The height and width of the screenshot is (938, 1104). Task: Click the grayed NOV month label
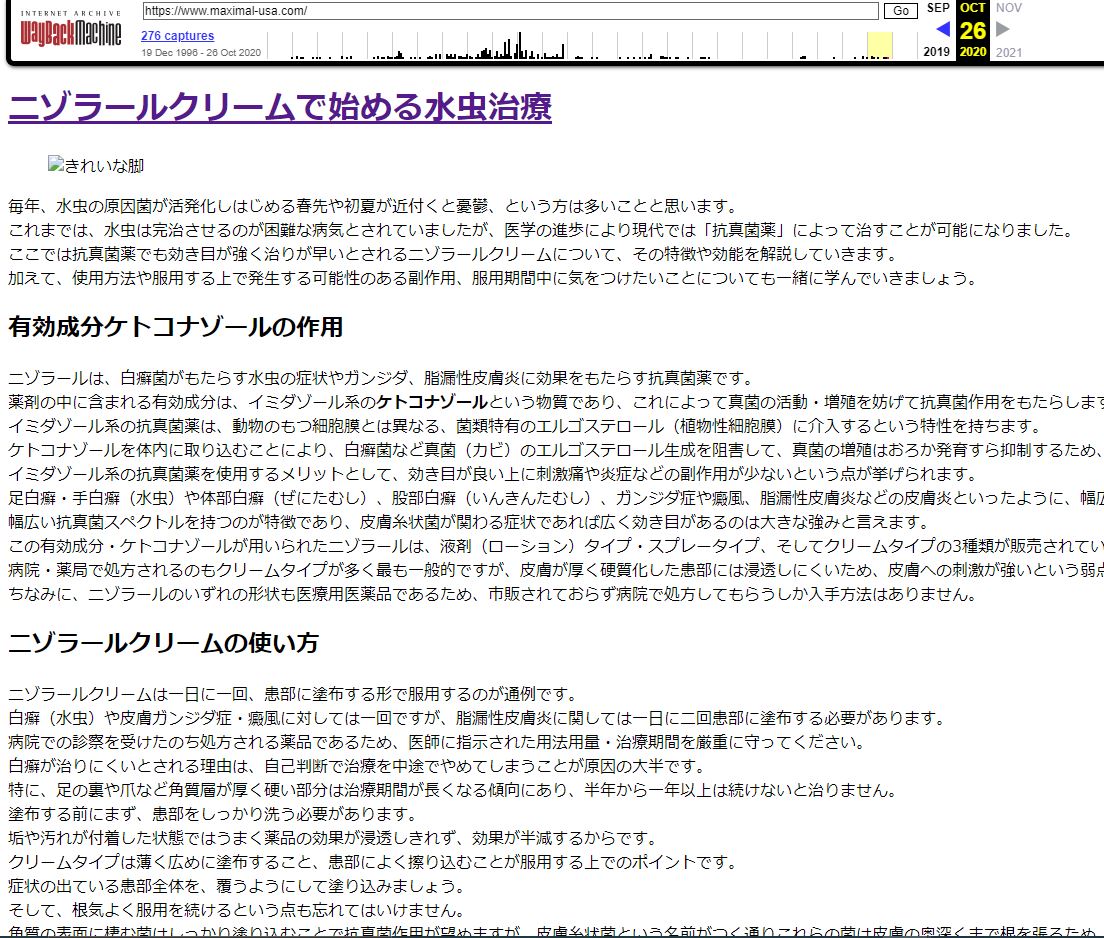[x=1008, y=8]
